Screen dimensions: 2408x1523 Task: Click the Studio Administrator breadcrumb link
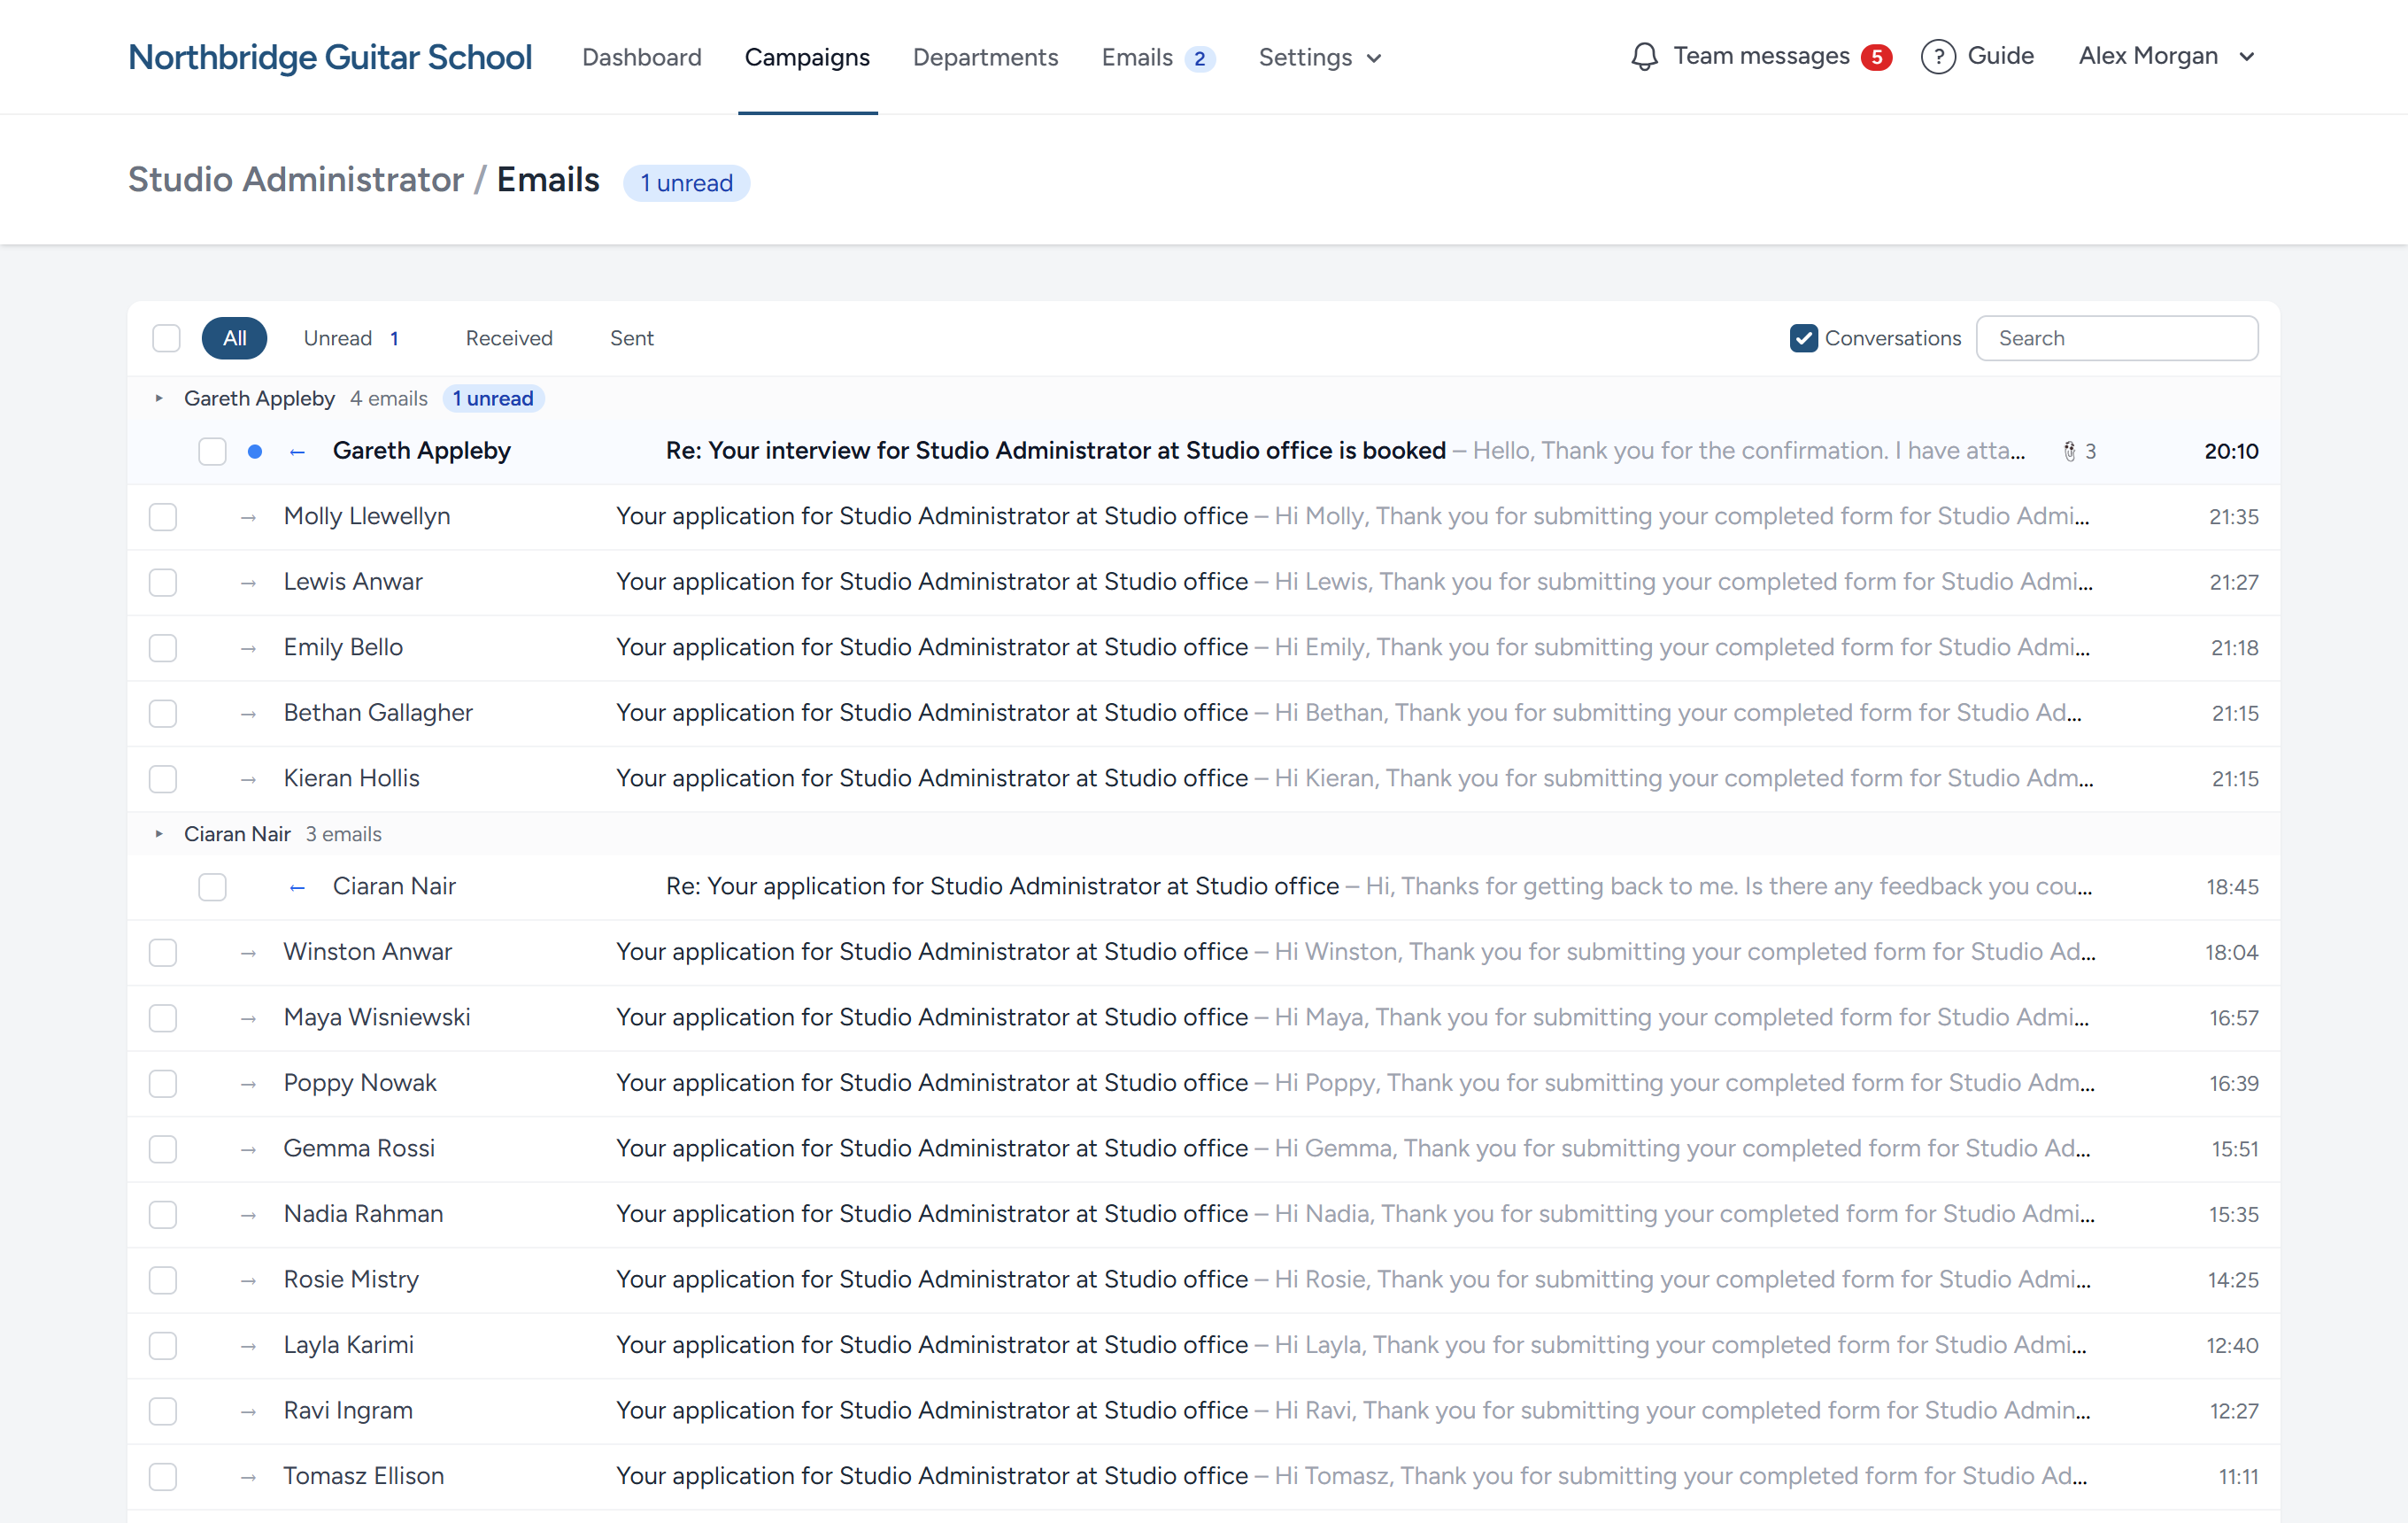(x=296, y=180)
